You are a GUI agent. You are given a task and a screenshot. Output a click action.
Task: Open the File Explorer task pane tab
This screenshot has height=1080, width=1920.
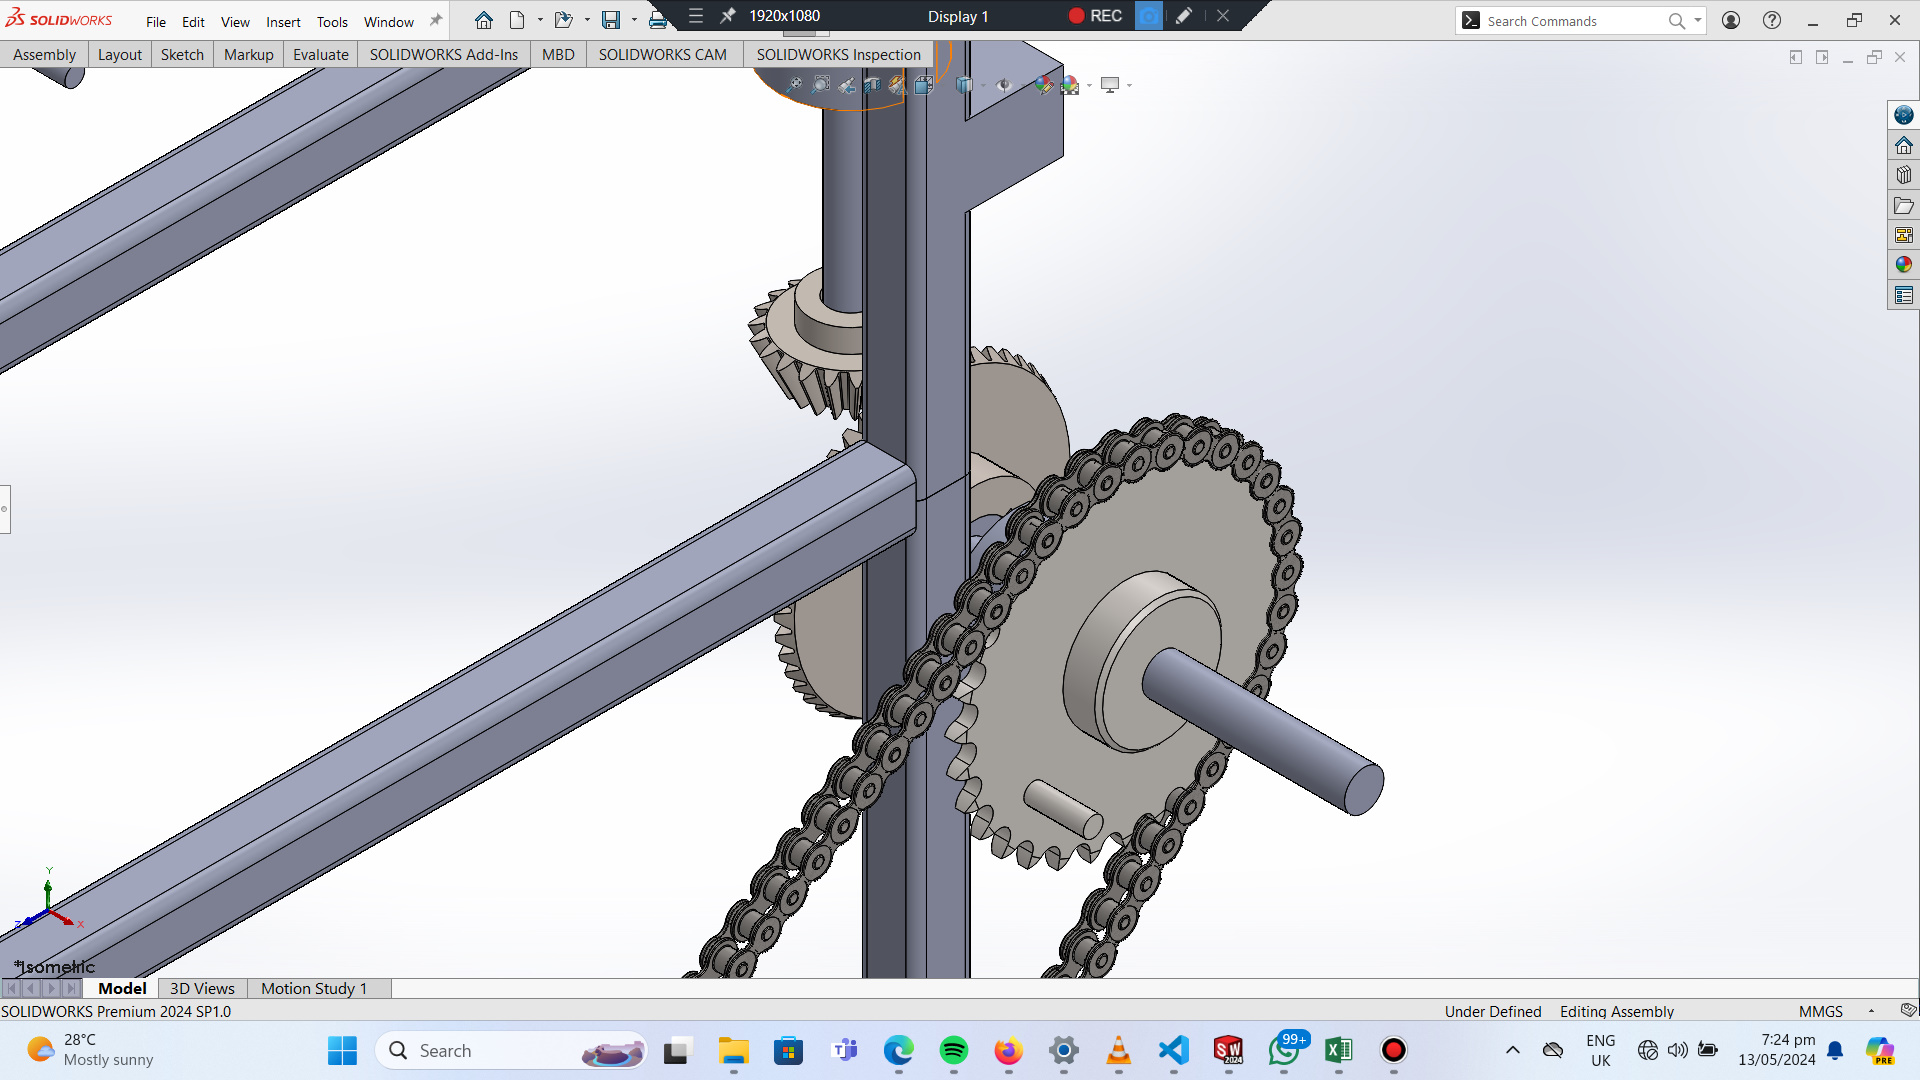pos(1903,205)
